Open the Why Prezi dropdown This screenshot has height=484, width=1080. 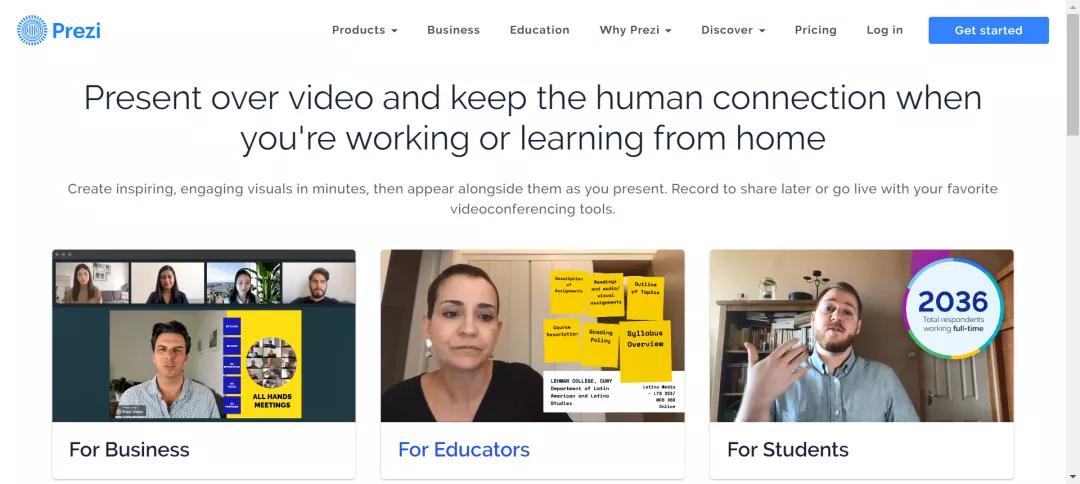(x=635, y=30)
